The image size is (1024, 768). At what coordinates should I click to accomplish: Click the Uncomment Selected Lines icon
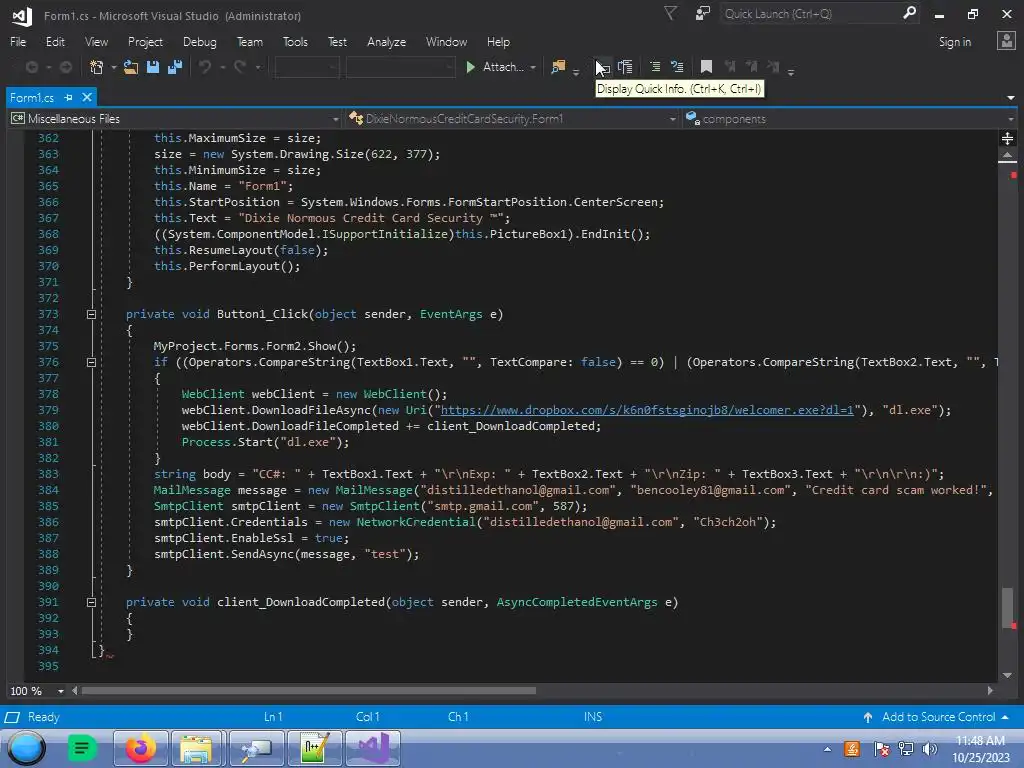677,67
